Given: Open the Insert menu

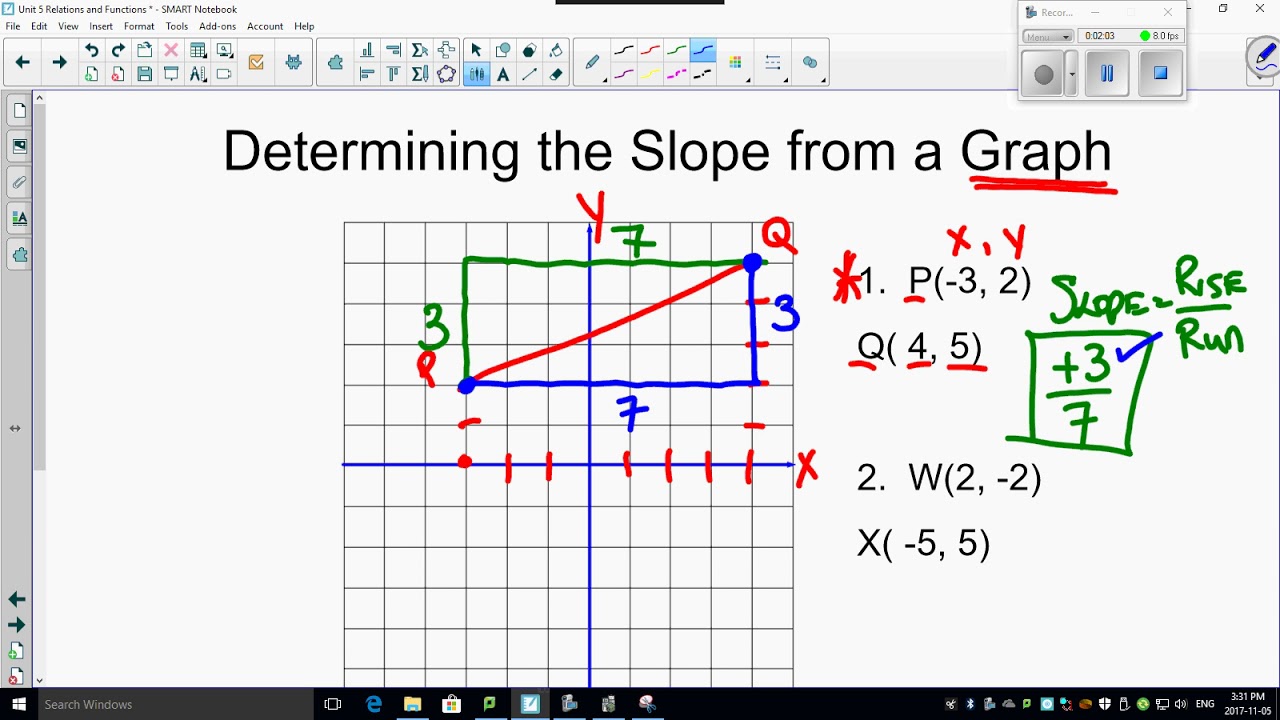Looking at the screenshot, I should [x=101, y=26].
